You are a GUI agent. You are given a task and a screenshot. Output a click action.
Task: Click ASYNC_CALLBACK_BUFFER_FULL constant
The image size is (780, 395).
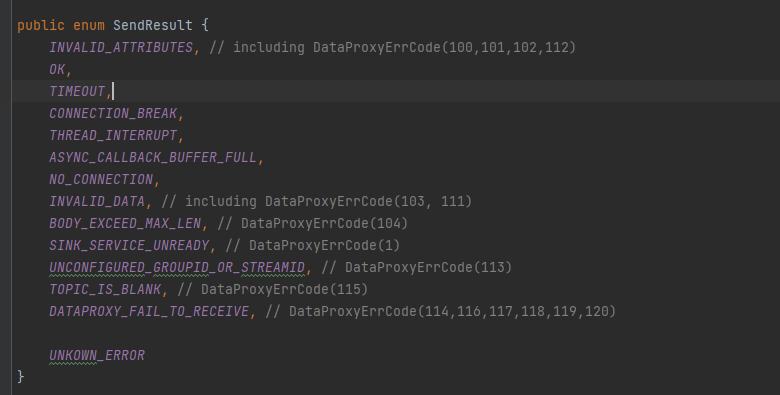pyautogui.click(x=153, y=157)
